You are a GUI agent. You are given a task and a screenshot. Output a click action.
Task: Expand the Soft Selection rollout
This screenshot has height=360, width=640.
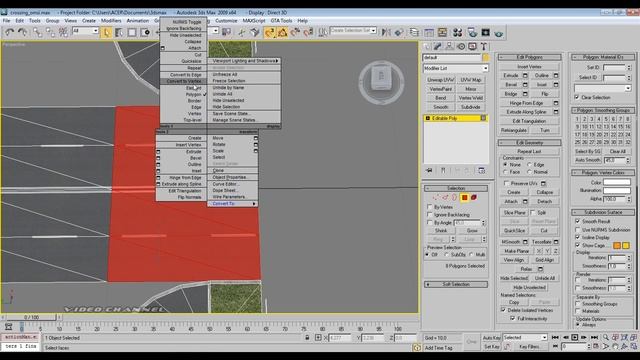point(456,284)
